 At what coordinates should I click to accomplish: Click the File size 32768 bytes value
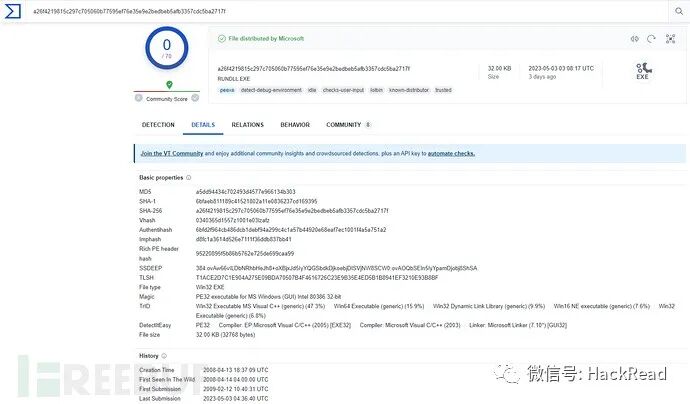click(225, 335)
